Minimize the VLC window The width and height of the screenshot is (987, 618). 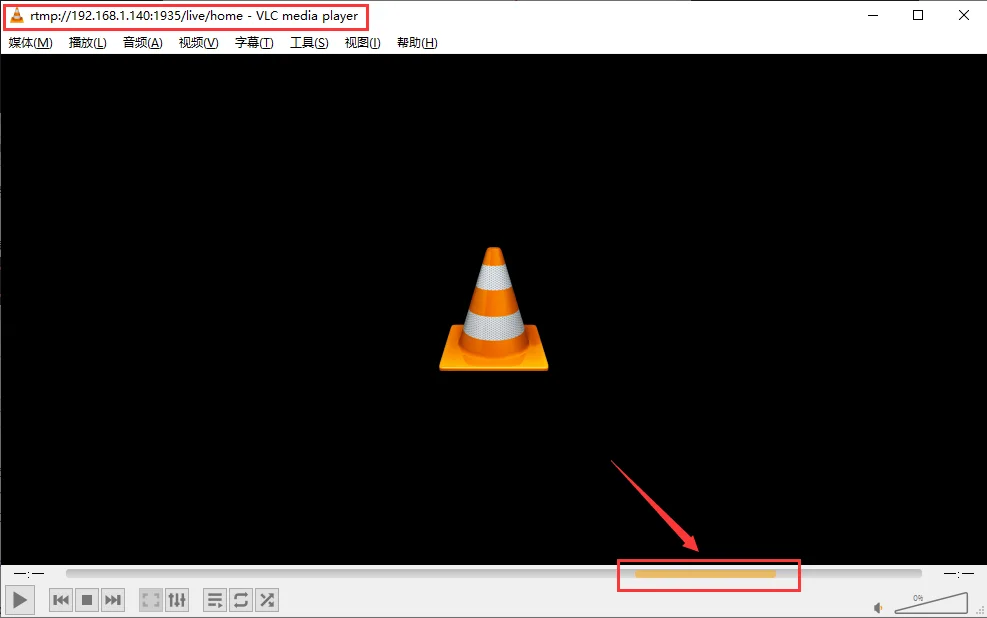tap(873, 15)
